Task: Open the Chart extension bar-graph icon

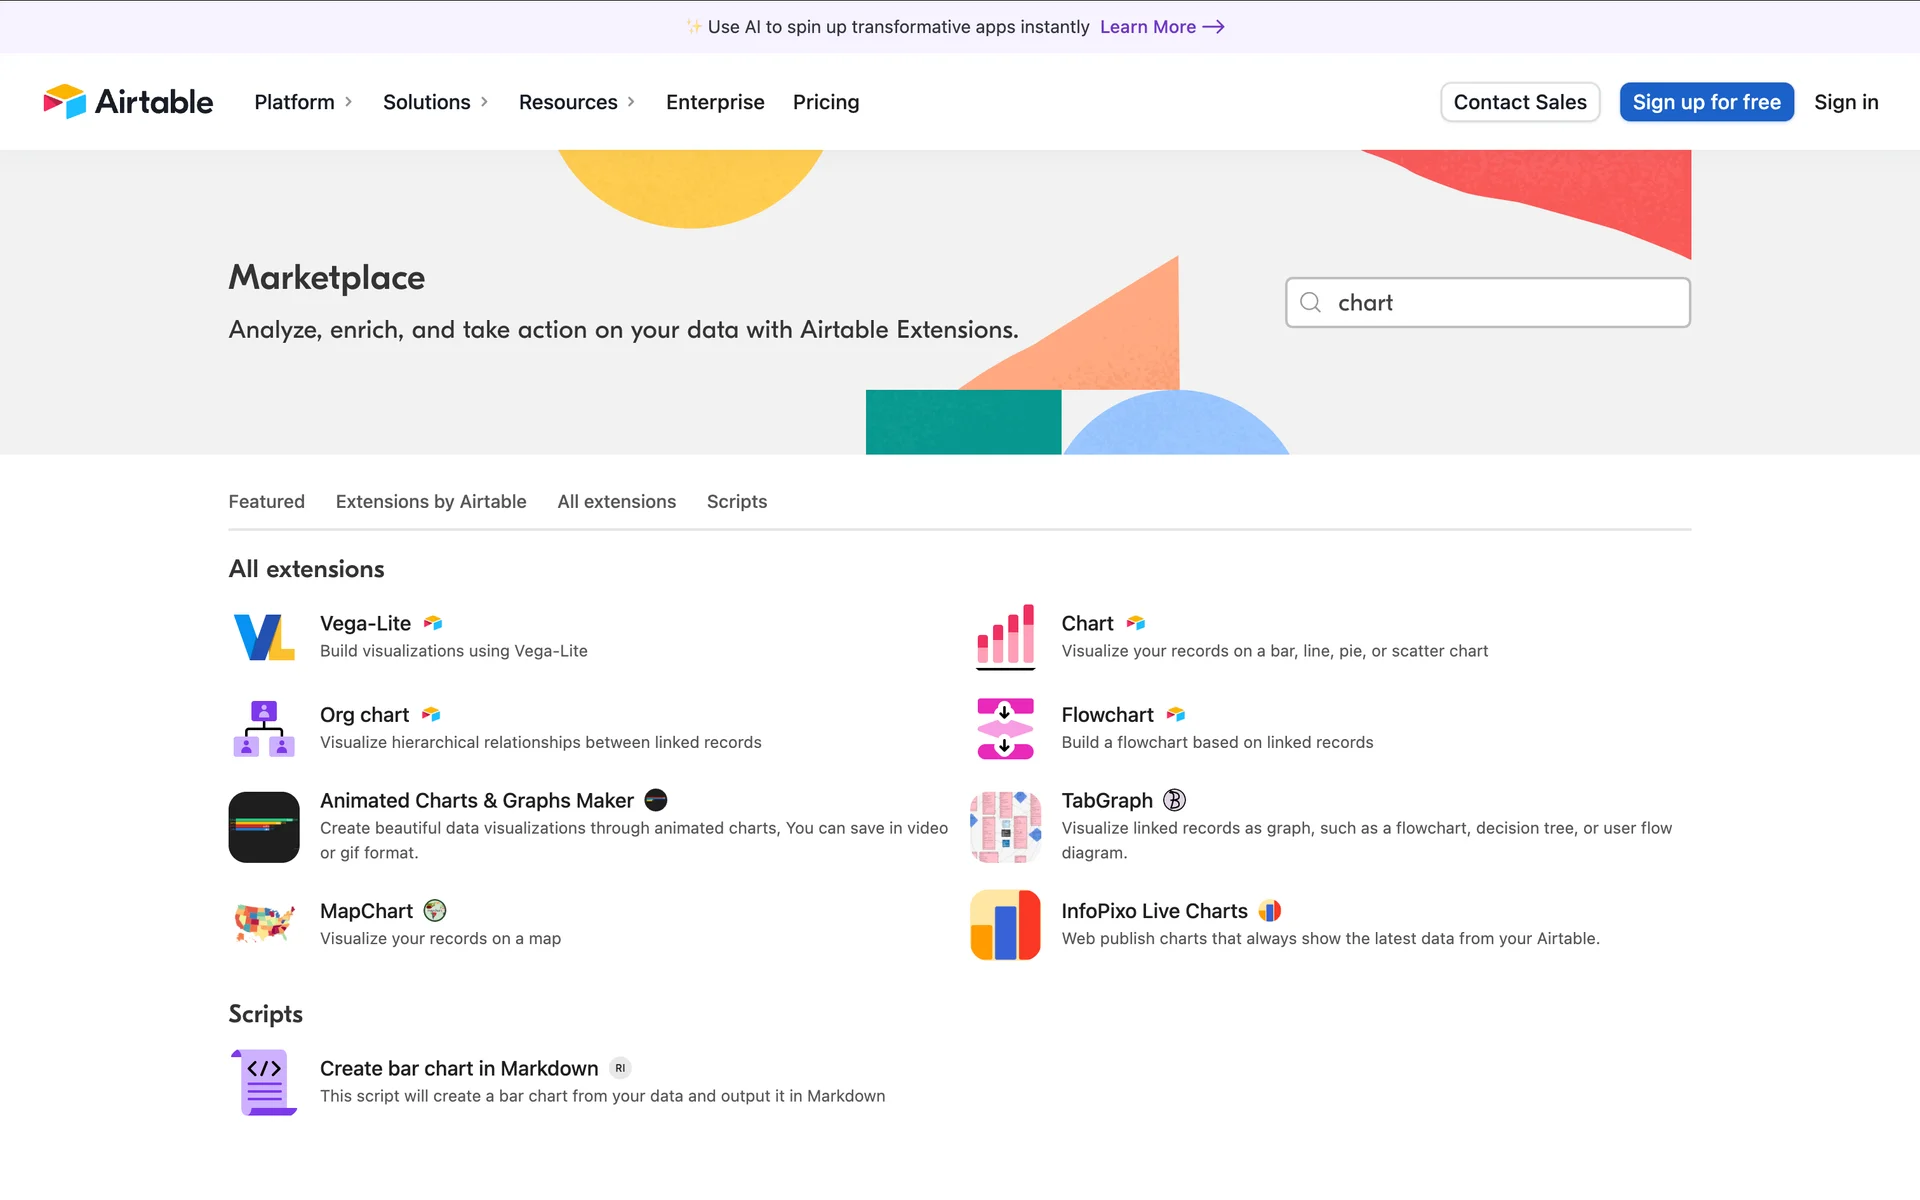Action: [x=1005, y=637]
